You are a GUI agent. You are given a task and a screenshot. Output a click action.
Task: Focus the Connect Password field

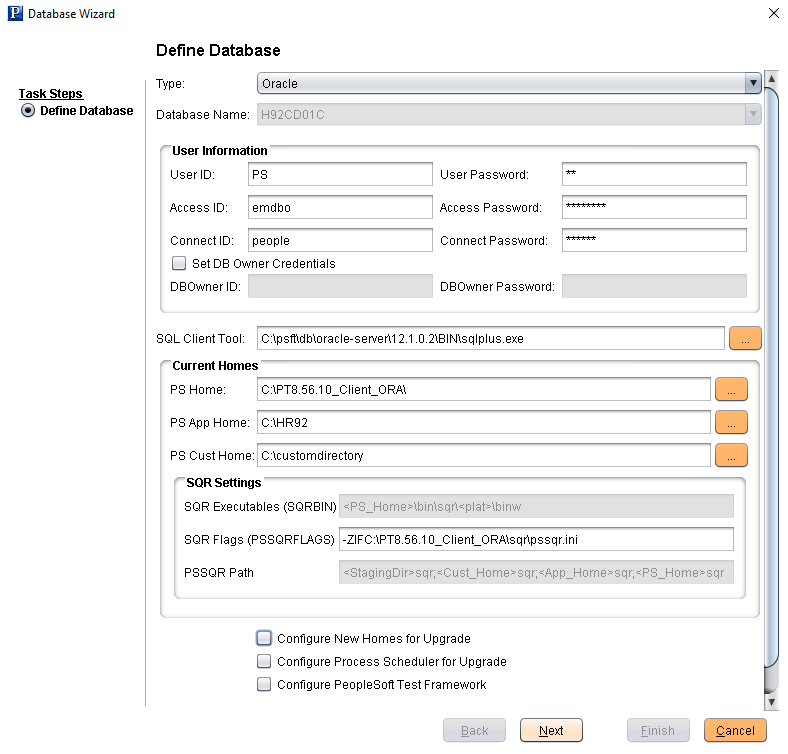point(654,240)
